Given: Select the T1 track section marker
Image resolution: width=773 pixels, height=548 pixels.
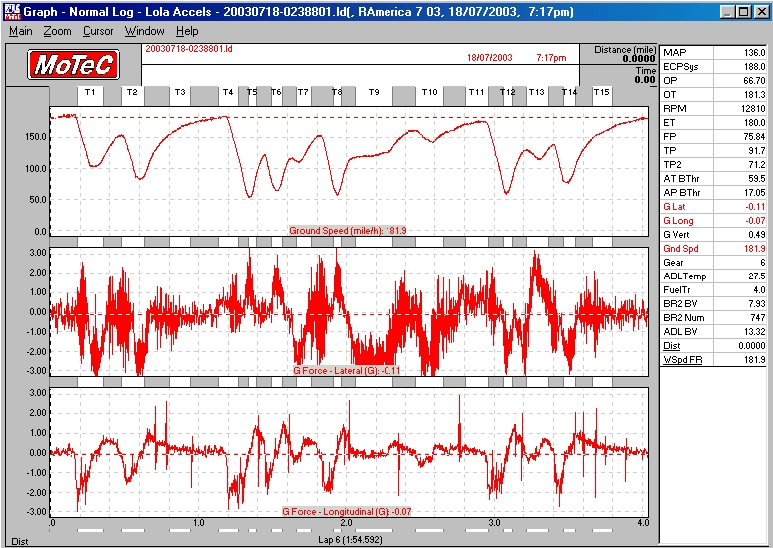Looking at the screenshot, I should tap(90, 92).
